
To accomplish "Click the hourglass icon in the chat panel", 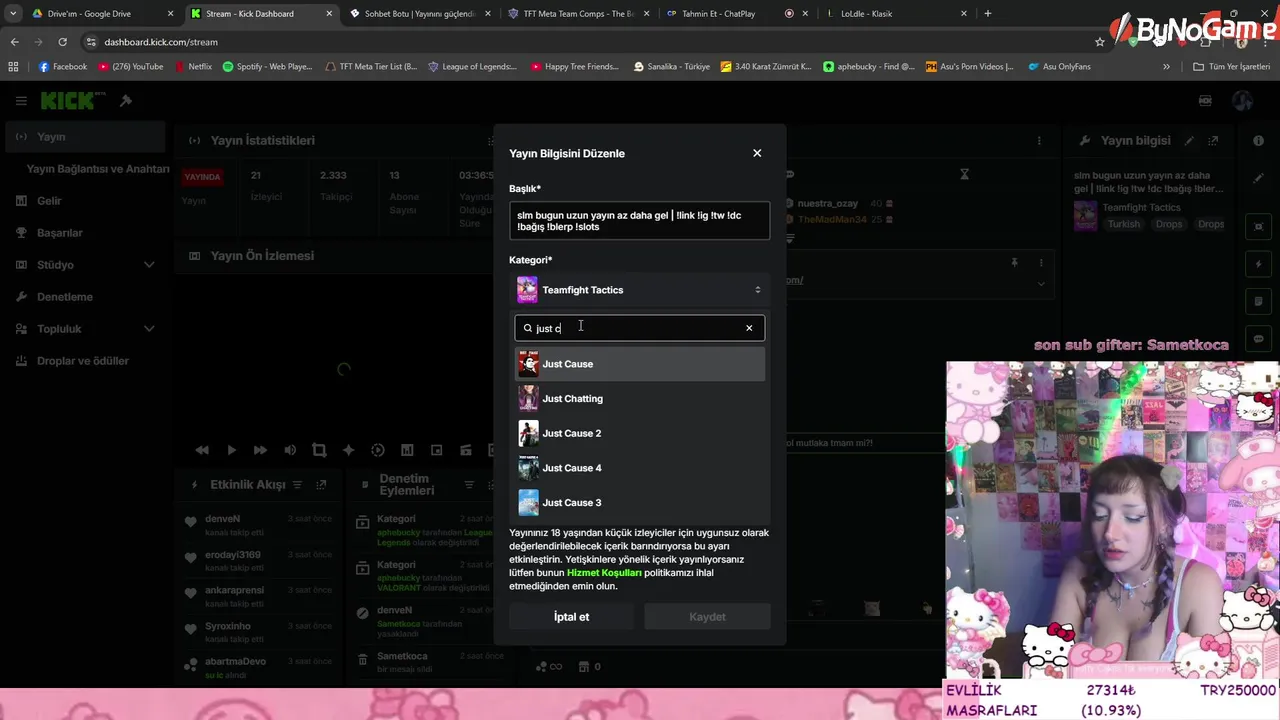I will click(964, 174).
